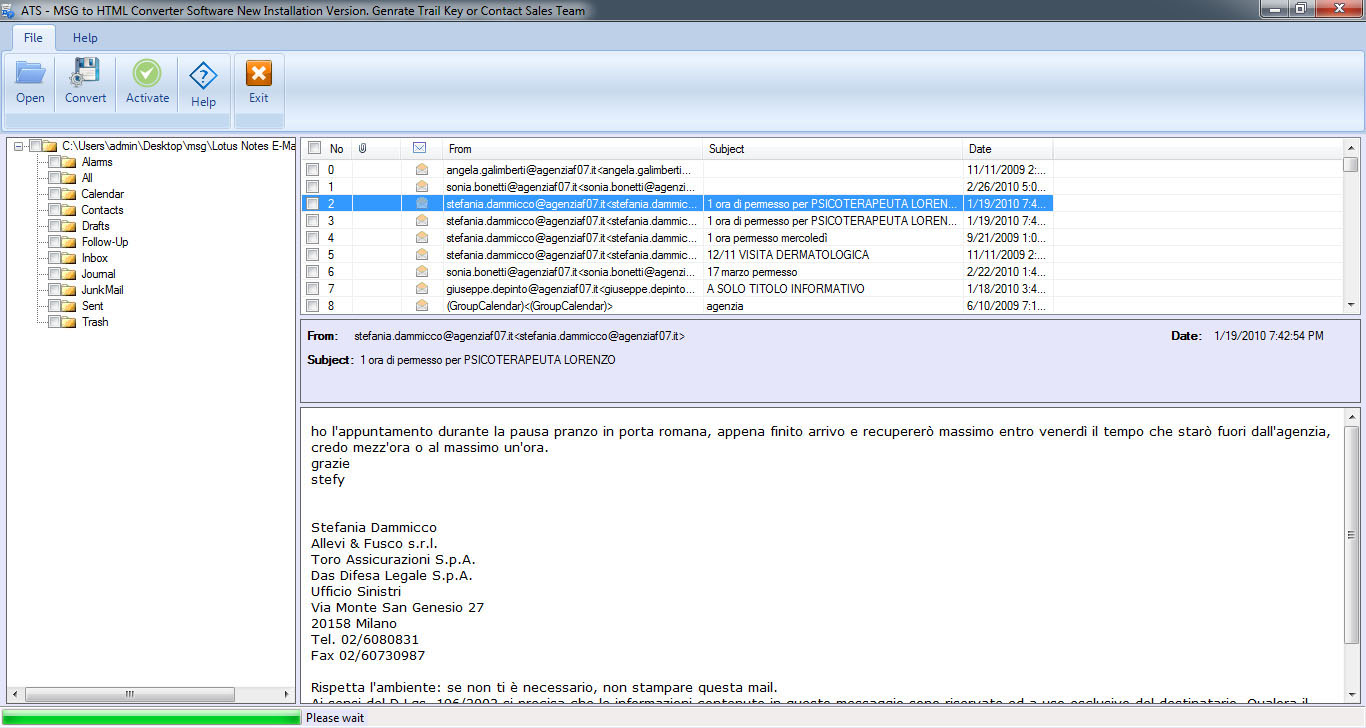Click the Journal folder icon
The image size is (1366, 728).
[x=68, y=274]
